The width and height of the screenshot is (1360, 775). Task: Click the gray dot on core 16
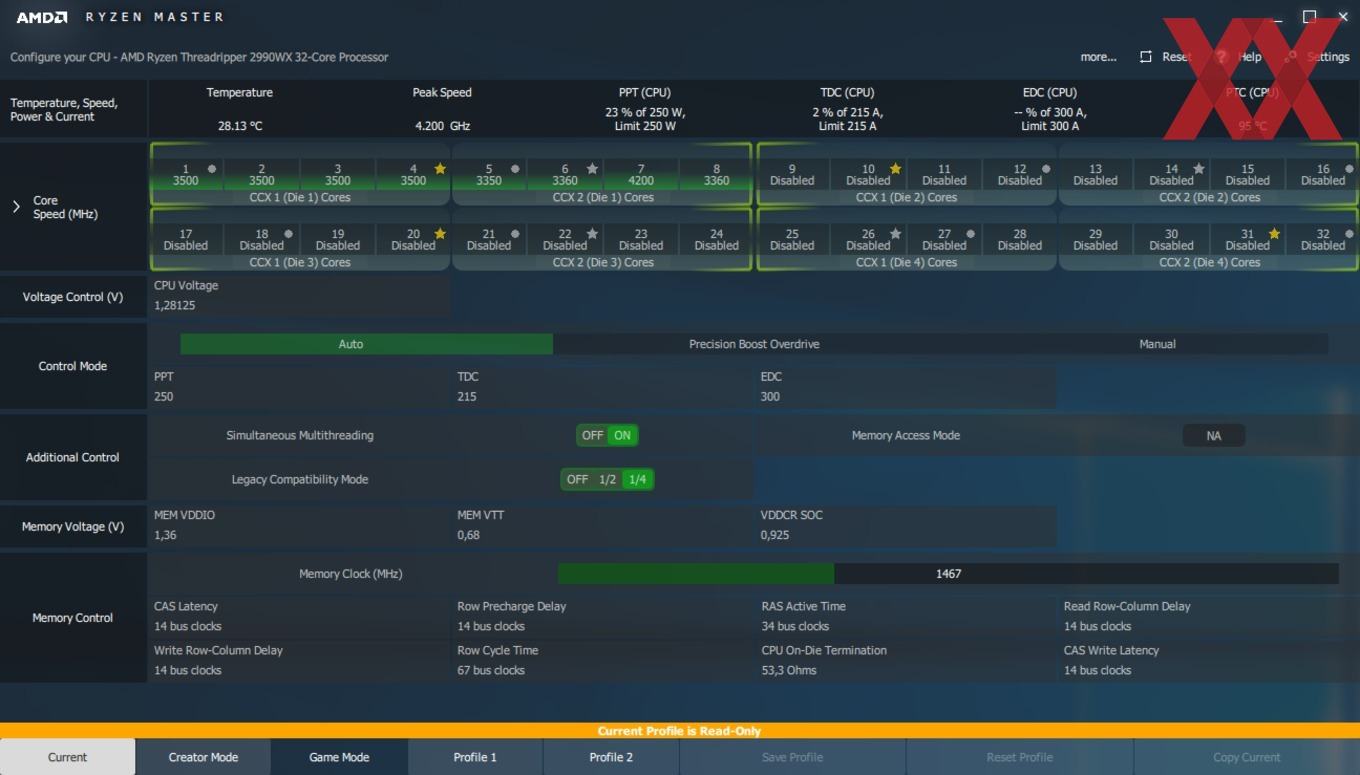tap(1349, 169)
